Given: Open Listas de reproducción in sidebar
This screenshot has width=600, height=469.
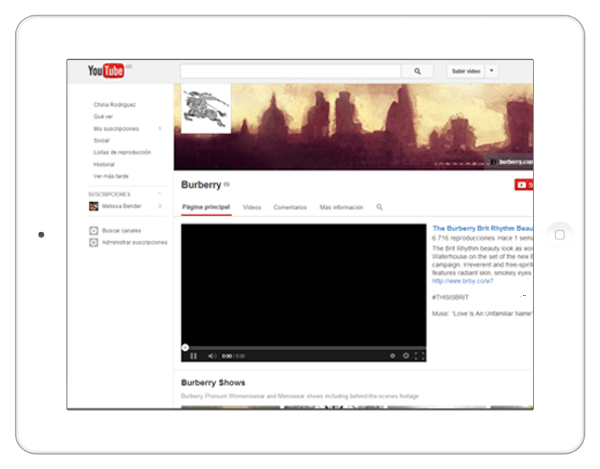Looking at the screenshot, I should click(x=122, y=152).
